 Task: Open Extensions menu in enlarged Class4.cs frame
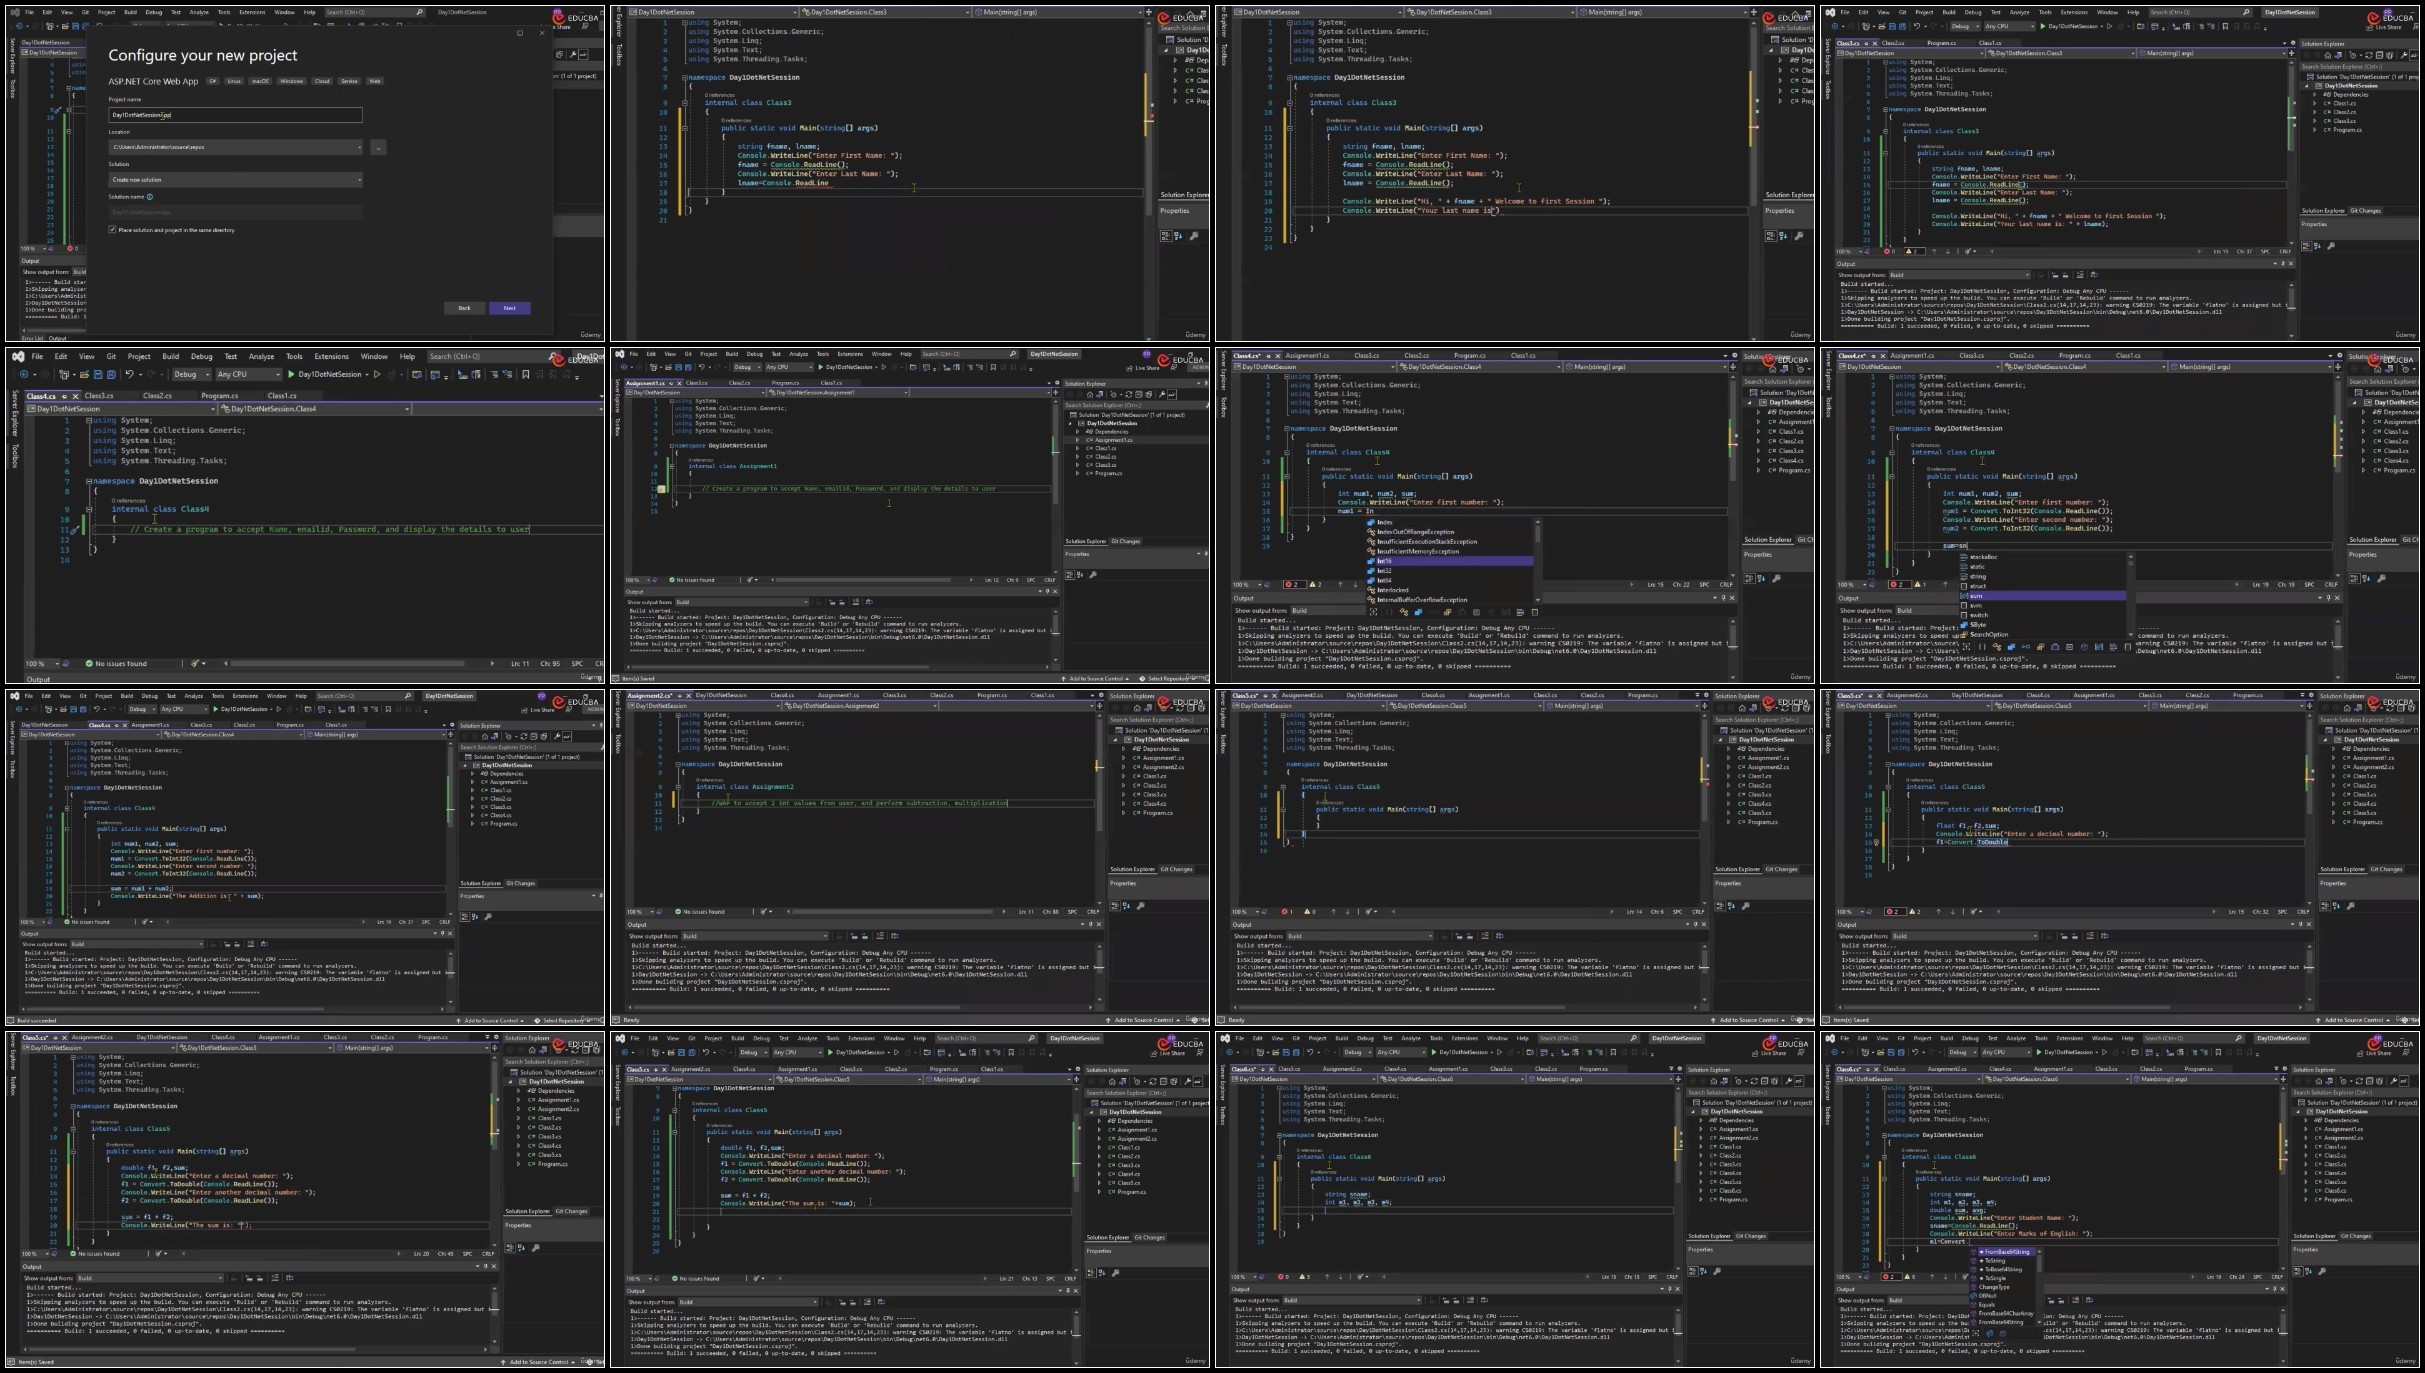pos(331,356)
